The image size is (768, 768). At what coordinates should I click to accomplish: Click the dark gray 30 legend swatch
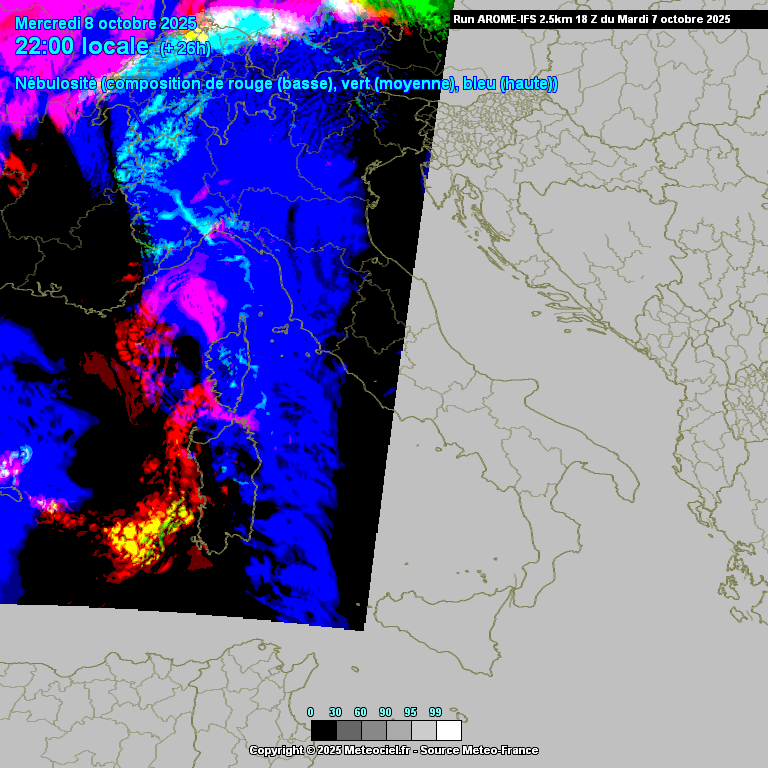(348, 730)
